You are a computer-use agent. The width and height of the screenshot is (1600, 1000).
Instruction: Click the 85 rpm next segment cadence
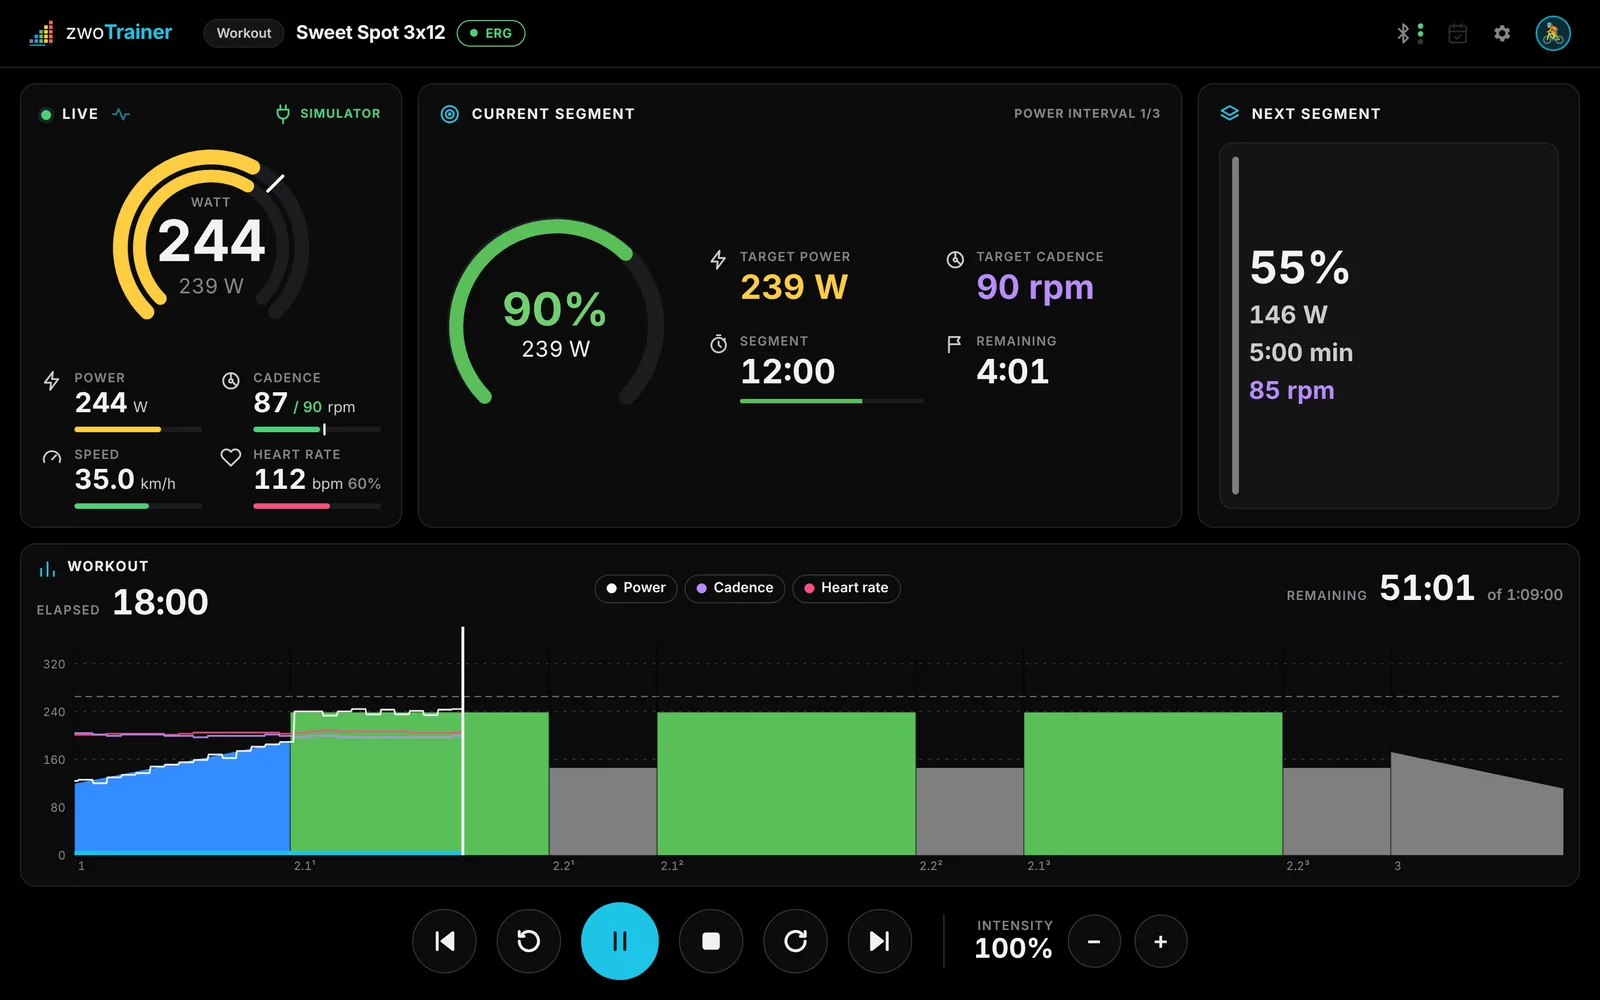coord(1292,390)
